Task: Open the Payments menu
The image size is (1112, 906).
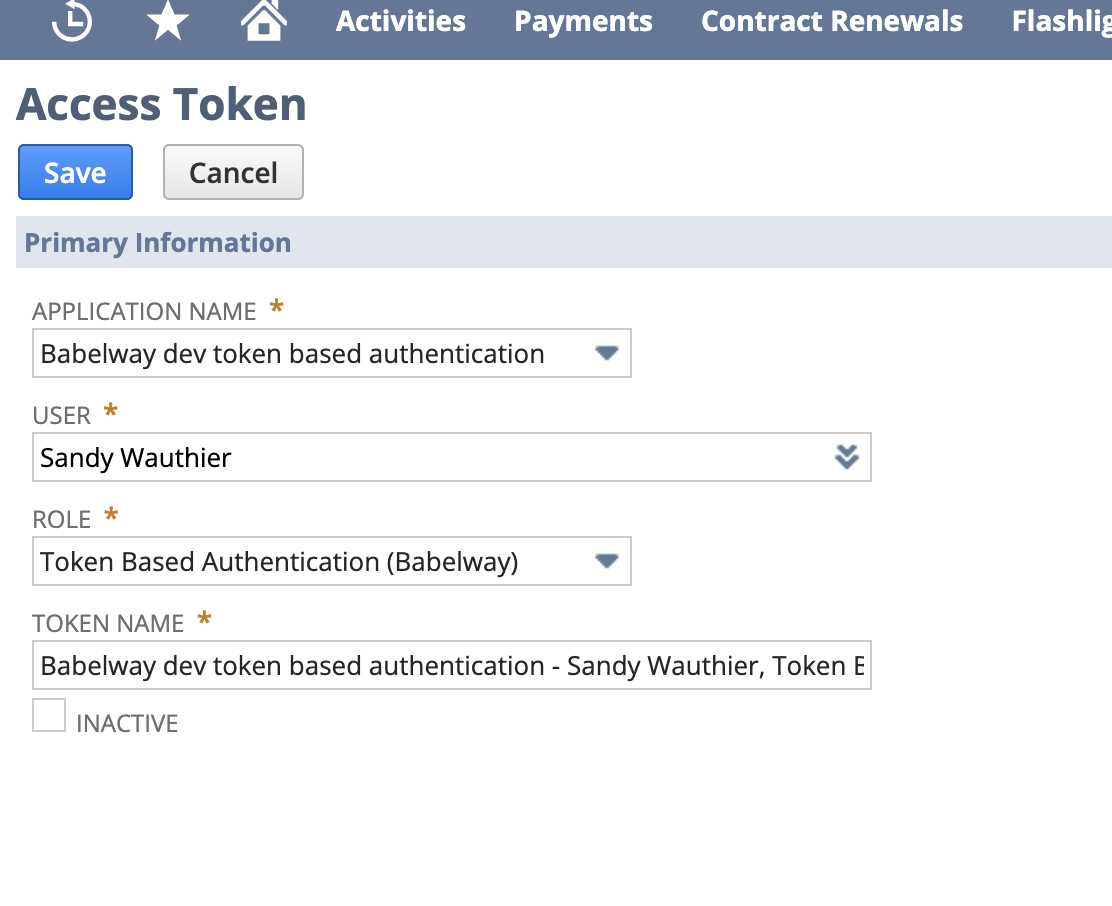Action: point(583,22)
